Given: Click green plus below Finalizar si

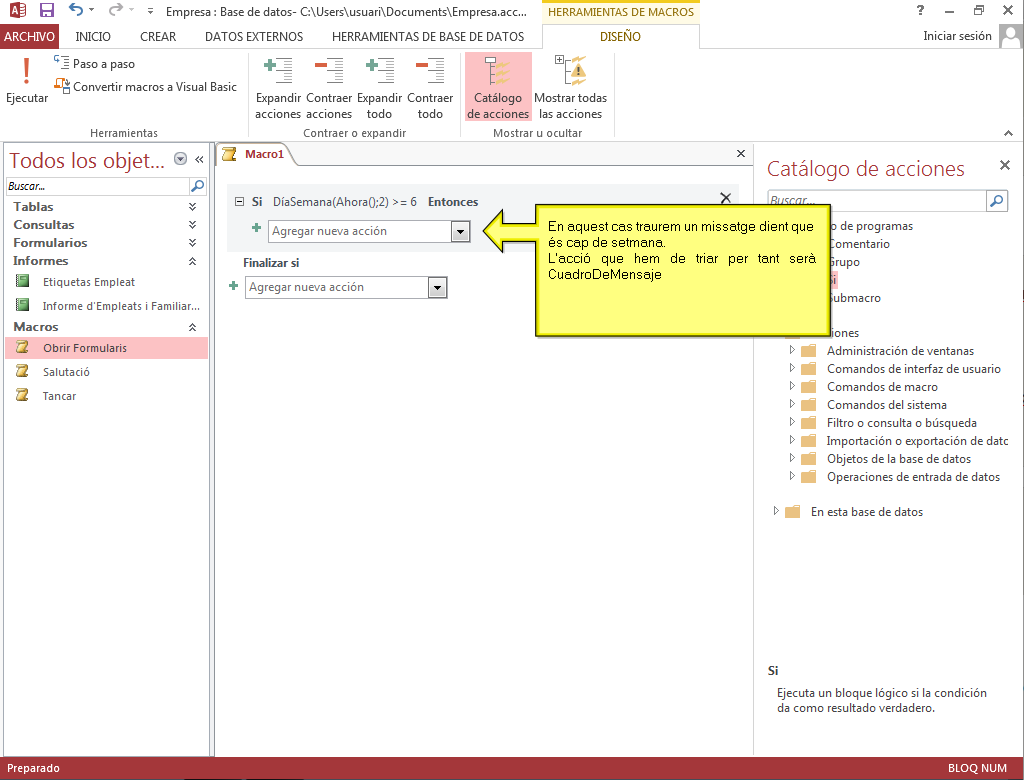Looking at the screenshot, I should coord(233,285).
